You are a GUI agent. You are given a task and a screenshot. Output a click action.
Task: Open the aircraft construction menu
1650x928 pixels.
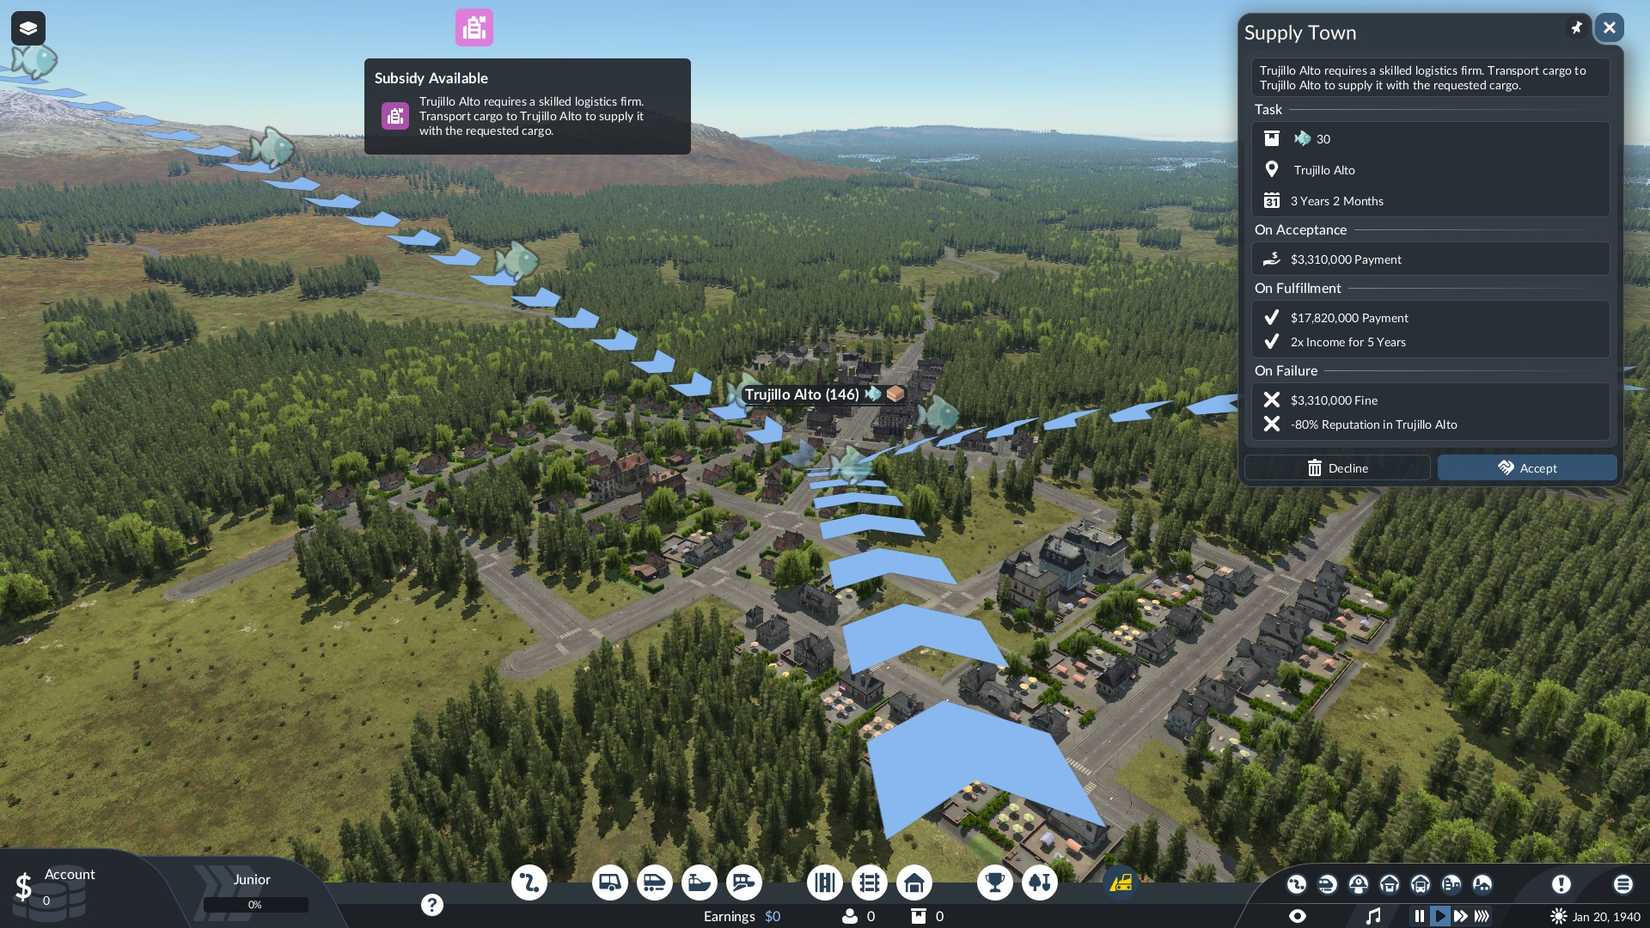(x=744, y=883)
